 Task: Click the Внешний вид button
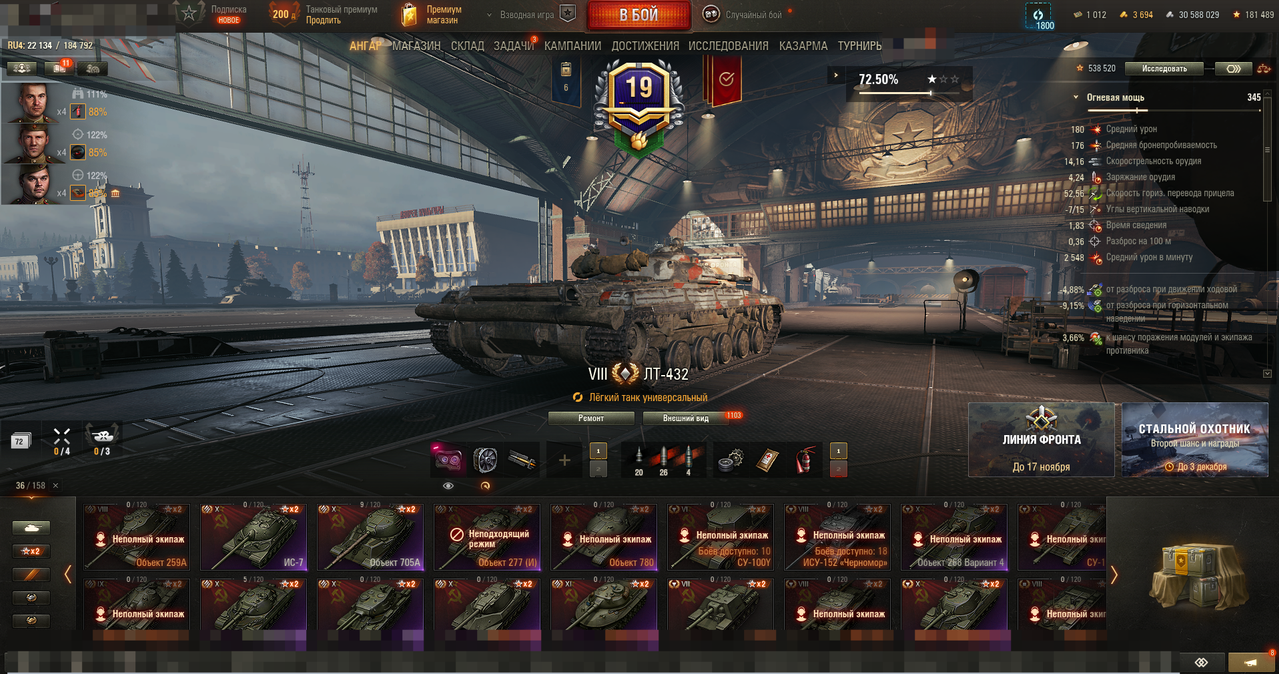[686, 418]
